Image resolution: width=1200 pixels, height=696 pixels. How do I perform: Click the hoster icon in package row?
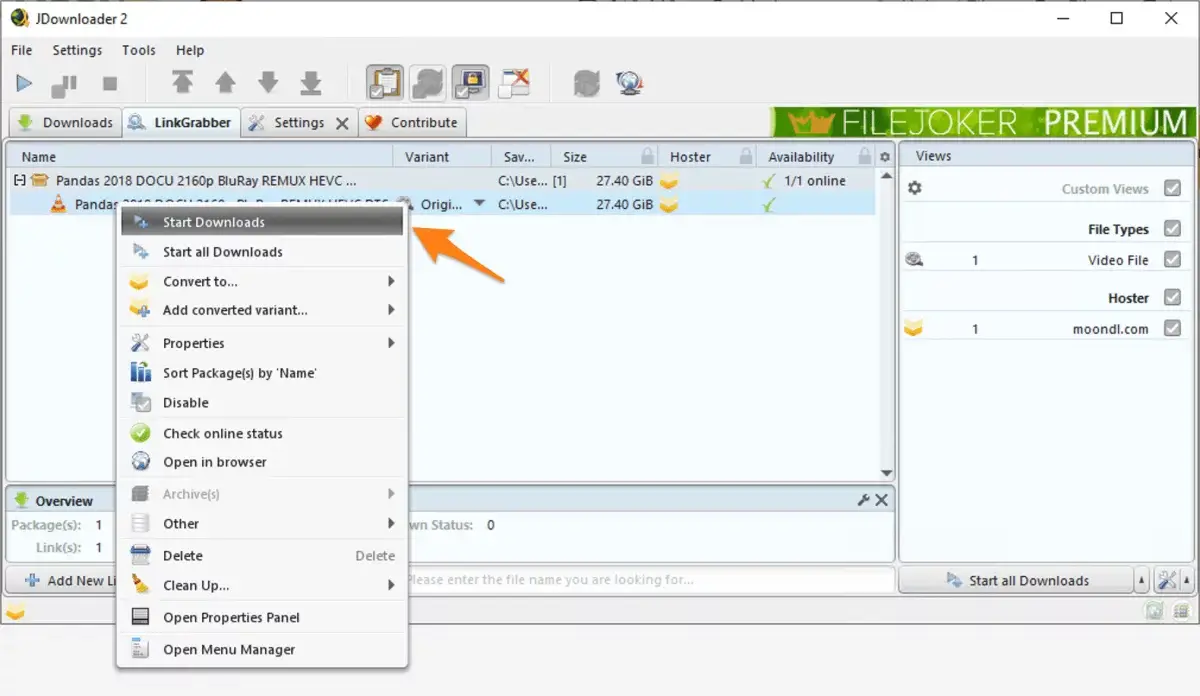click(x=668, y=181)
